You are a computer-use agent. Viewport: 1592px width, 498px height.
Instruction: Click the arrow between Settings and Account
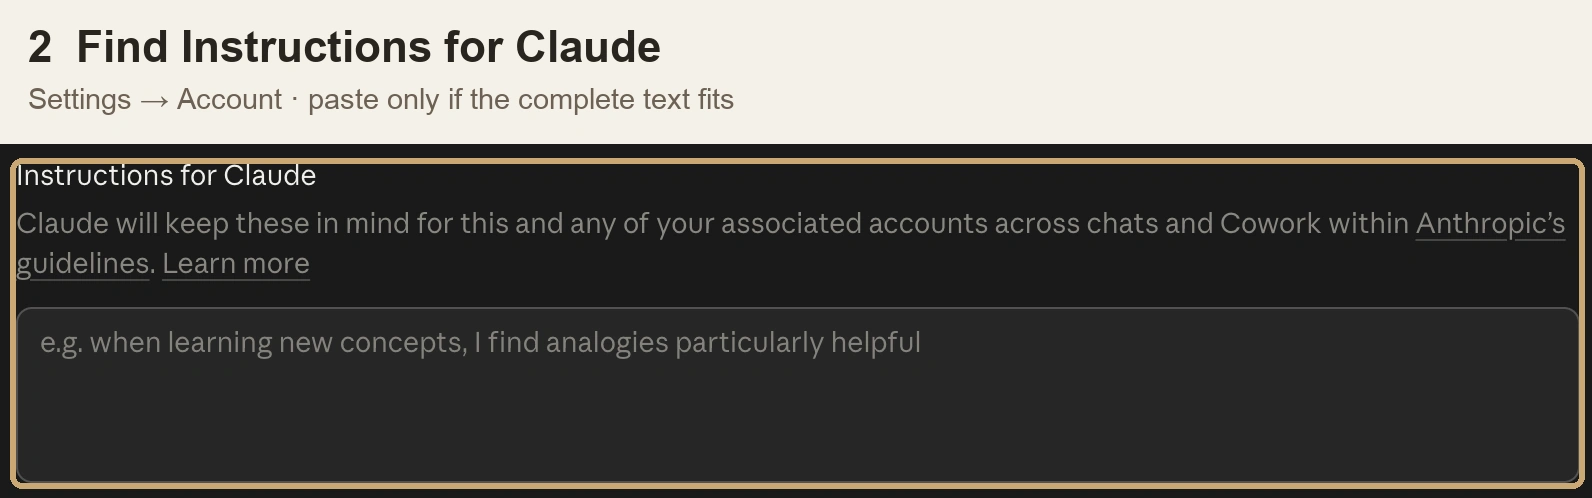tap(154, 100)
